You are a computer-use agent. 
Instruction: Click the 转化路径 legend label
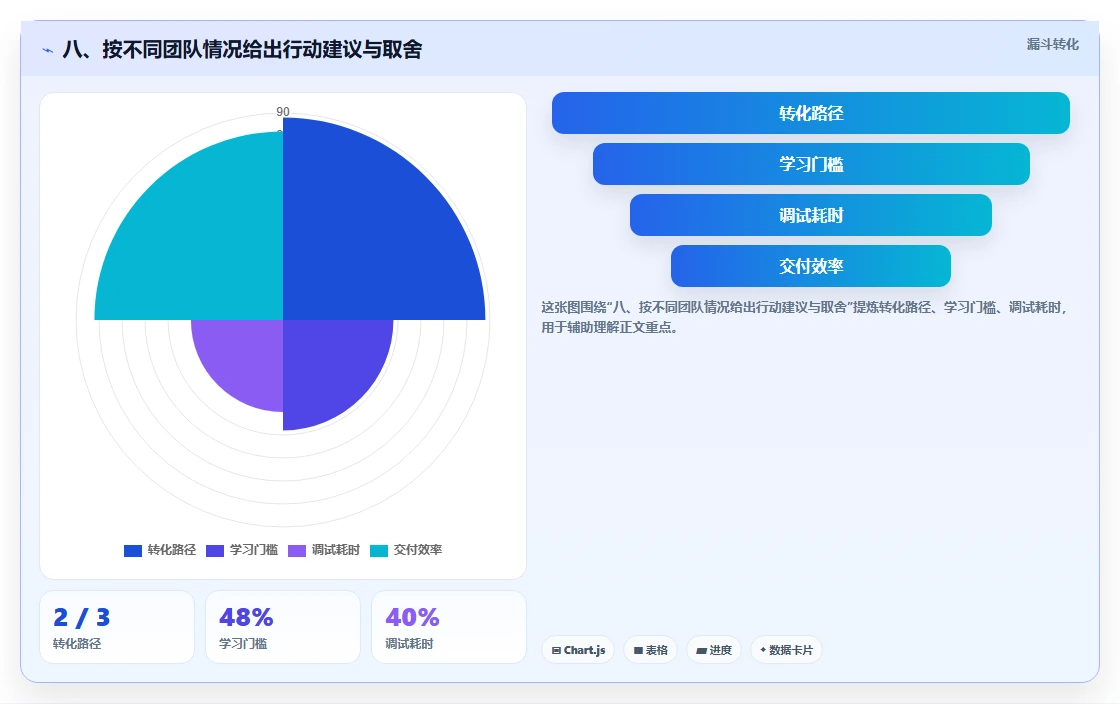pyautogui.click(x=171, y=550)
